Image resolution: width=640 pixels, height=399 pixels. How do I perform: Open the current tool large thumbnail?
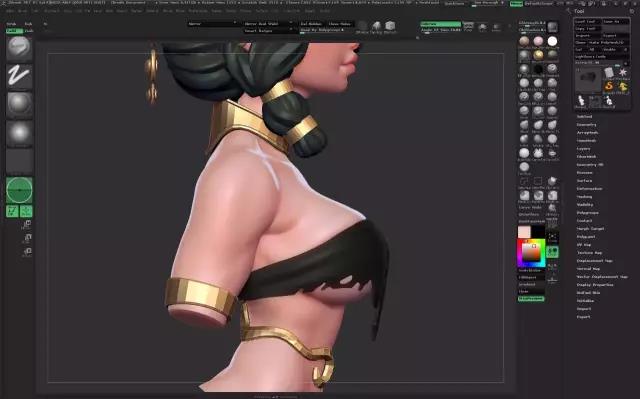coord(588,80)
